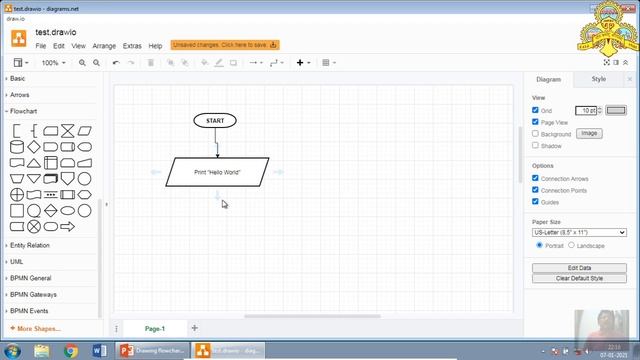Select the internal storage shape
This screenshot has width=640, height=360.
(51, 163)
